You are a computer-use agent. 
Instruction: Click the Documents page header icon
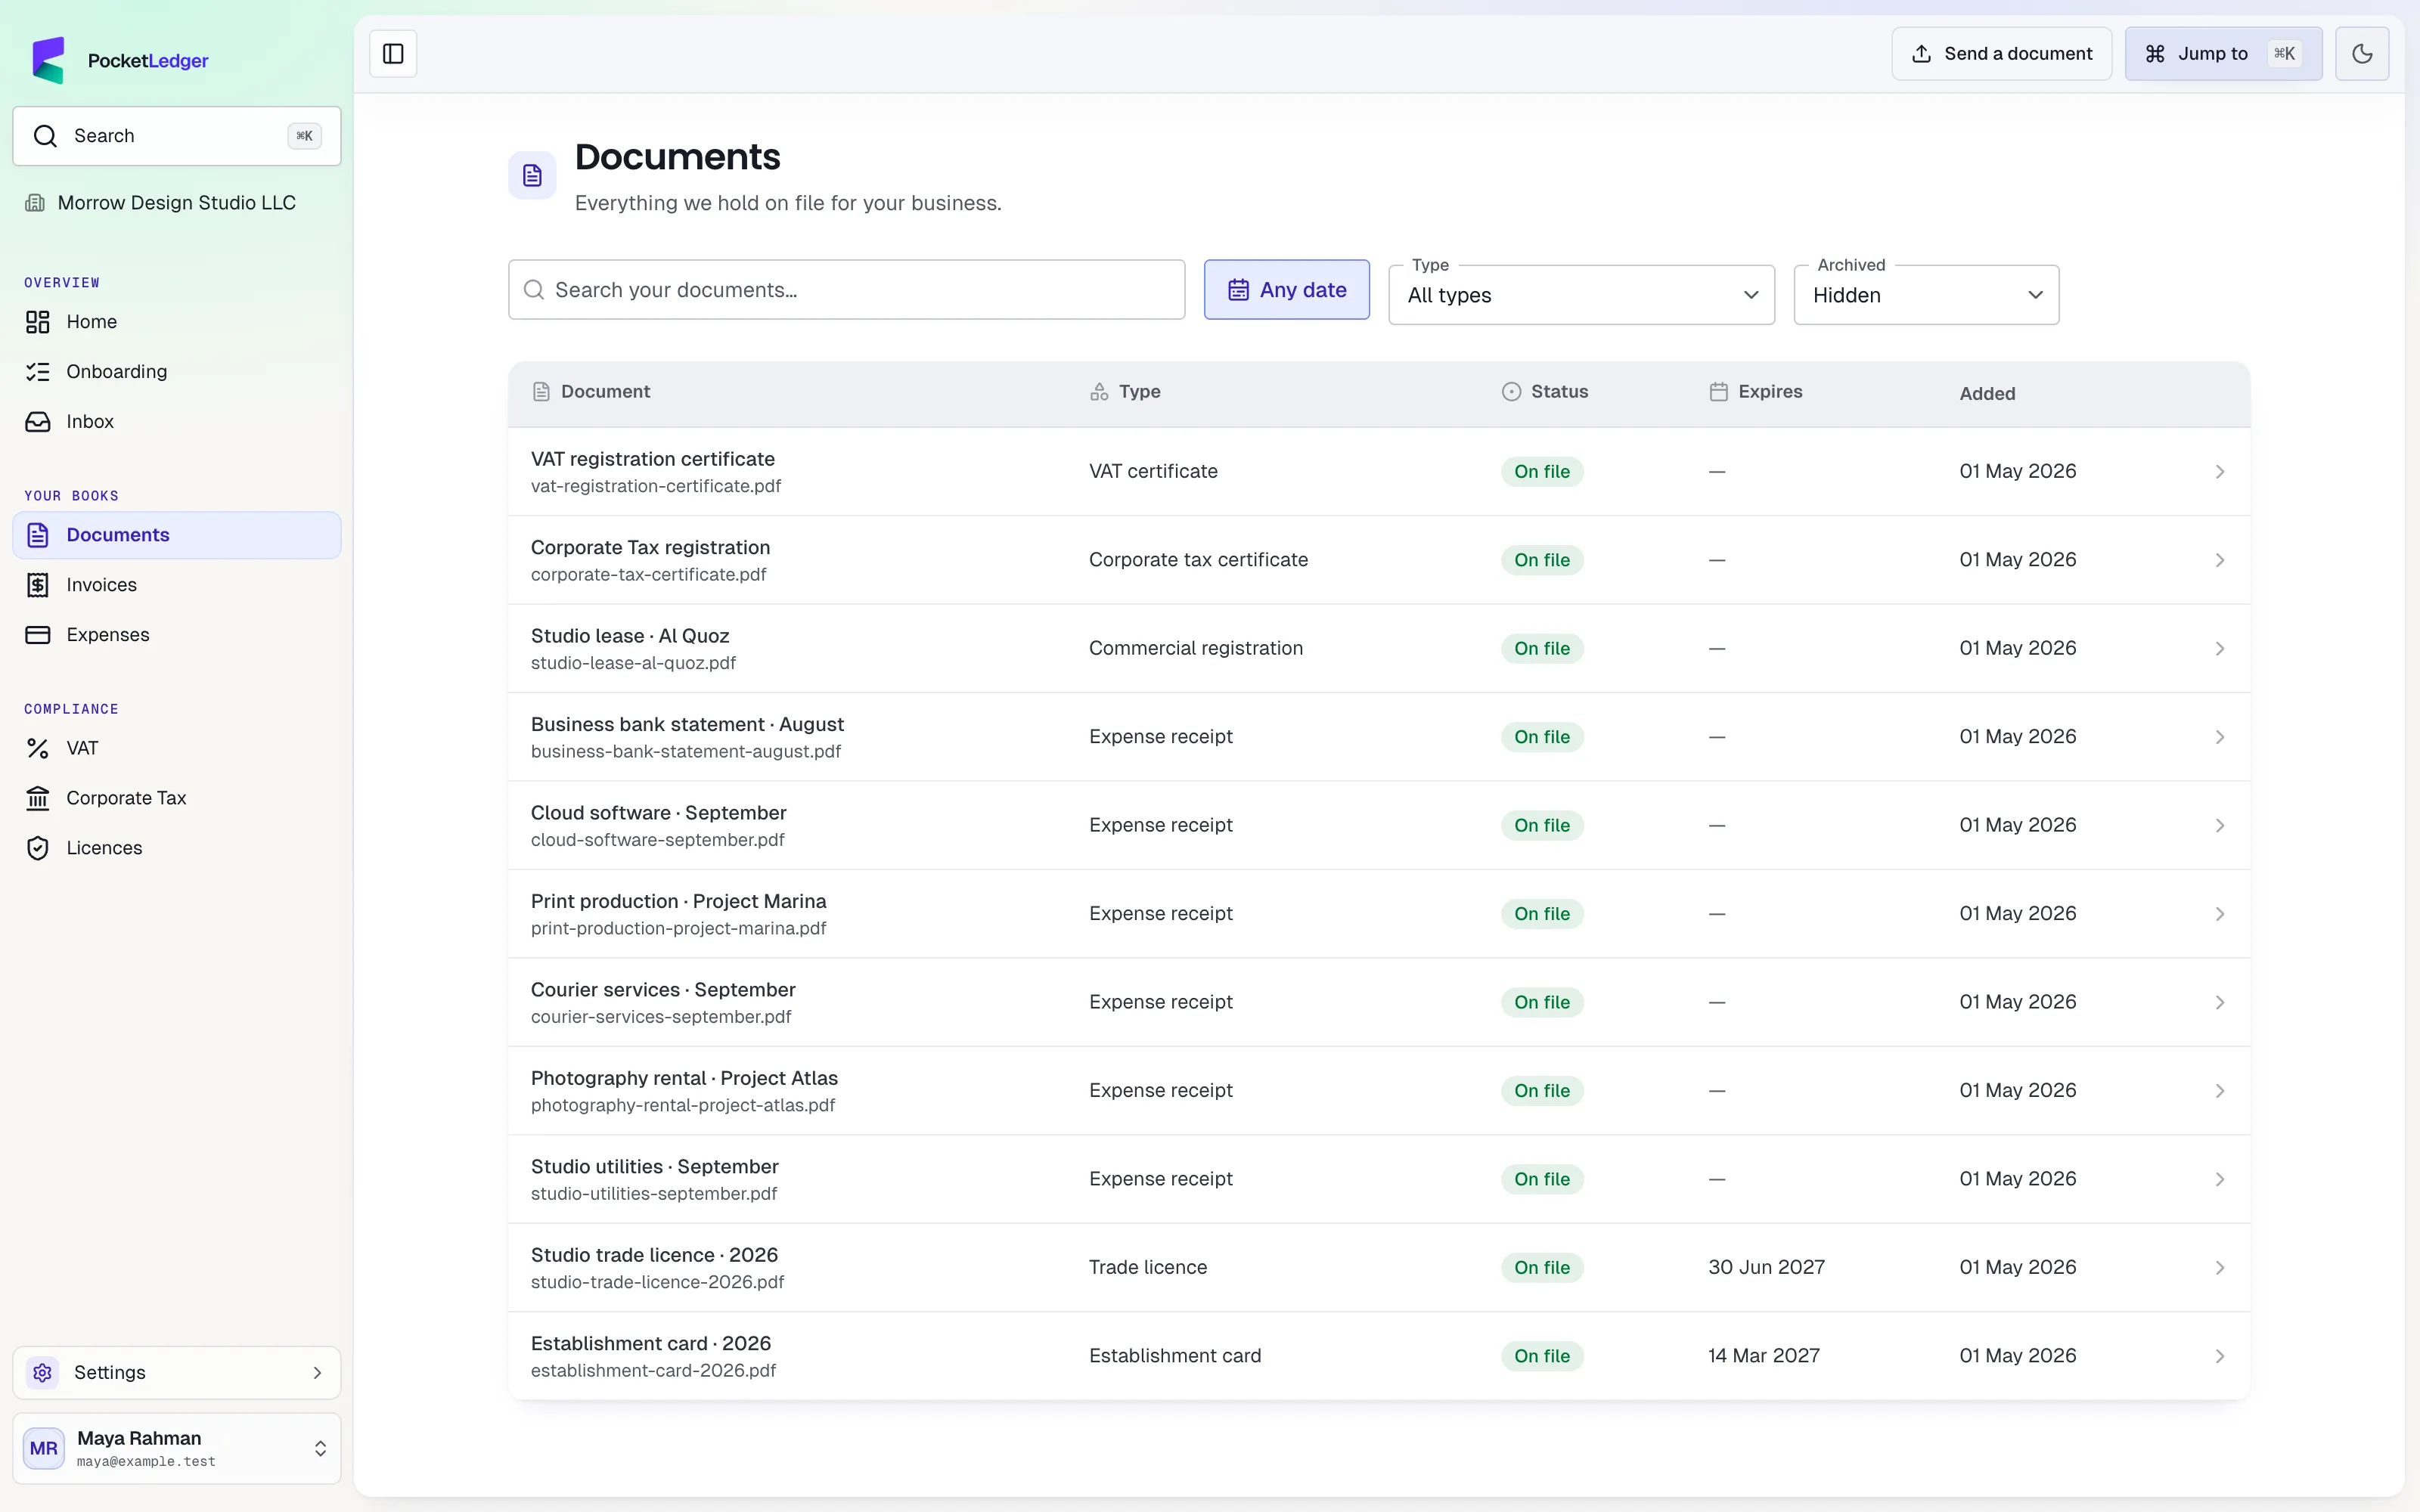[532, 176]
